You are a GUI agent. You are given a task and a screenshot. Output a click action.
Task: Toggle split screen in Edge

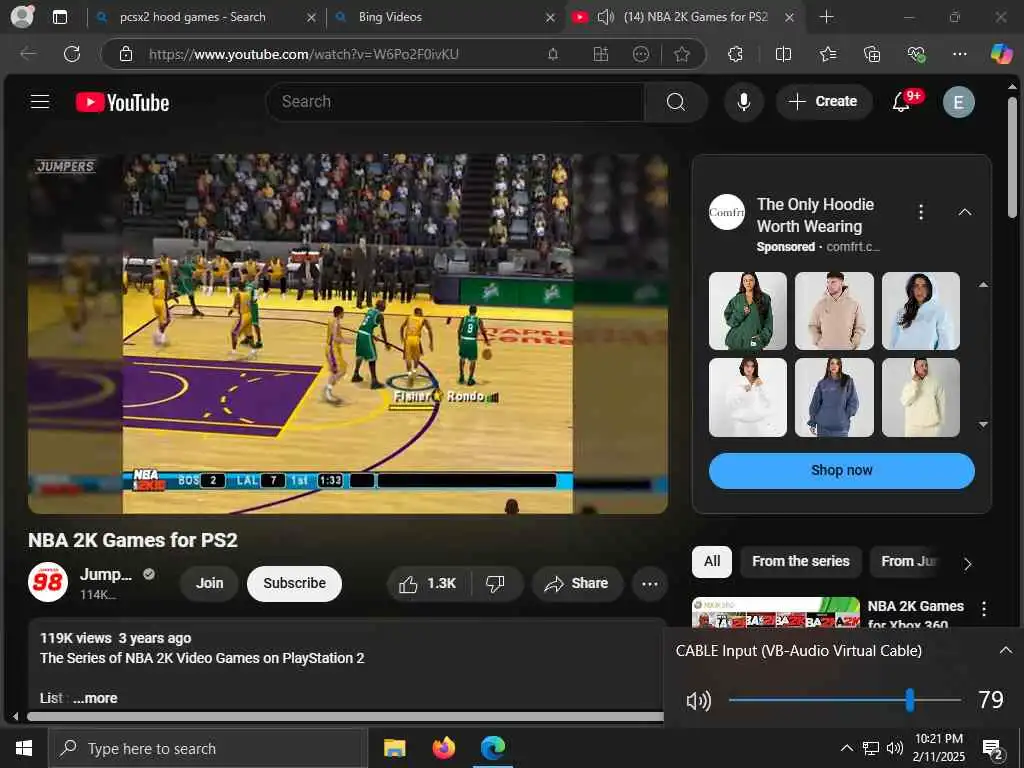click(x=783, y=54)
